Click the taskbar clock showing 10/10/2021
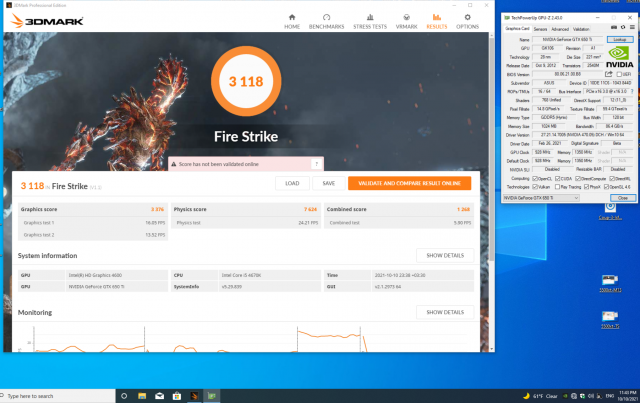 (627, 396)
